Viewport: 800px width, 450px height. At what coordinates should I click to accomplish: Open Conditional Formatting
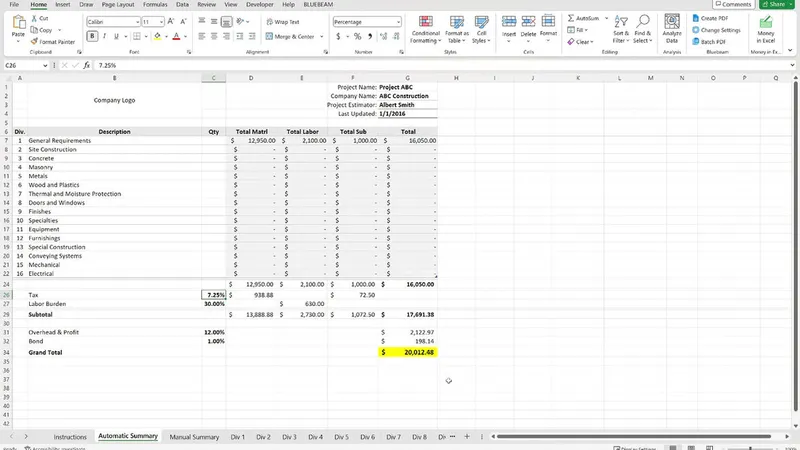pos(426,29)
